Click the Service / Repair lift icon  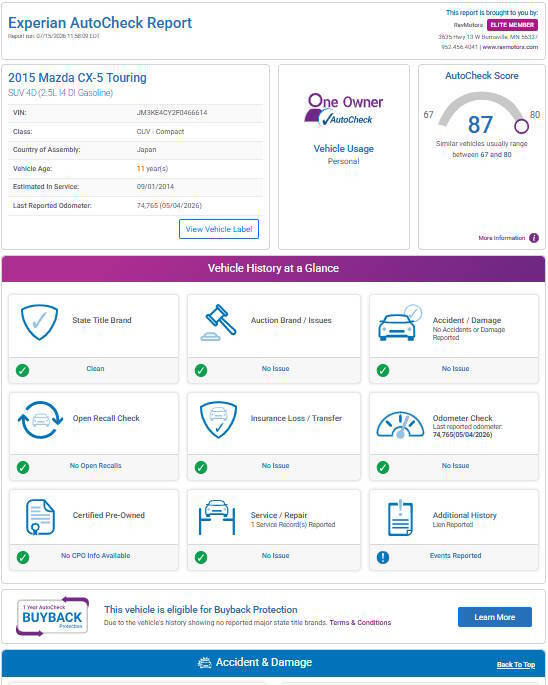coord(217,517)
